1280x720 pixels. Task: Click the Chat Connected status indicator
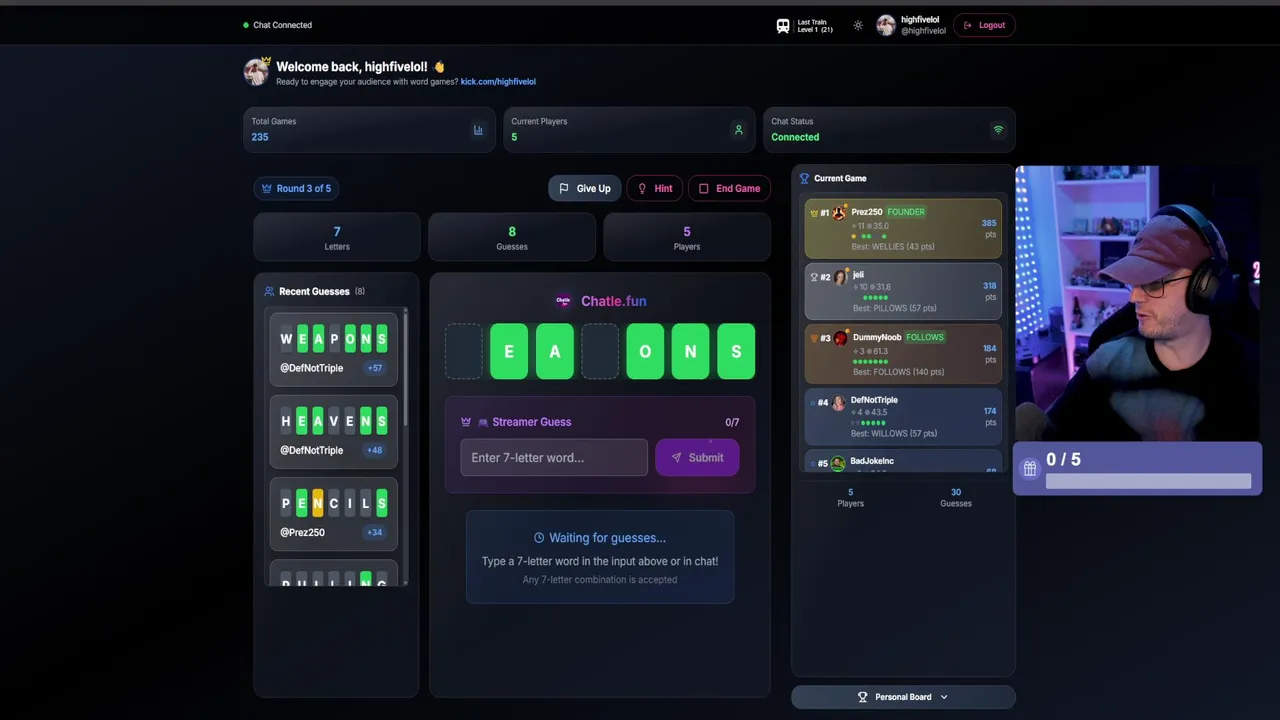click(278, 25)
